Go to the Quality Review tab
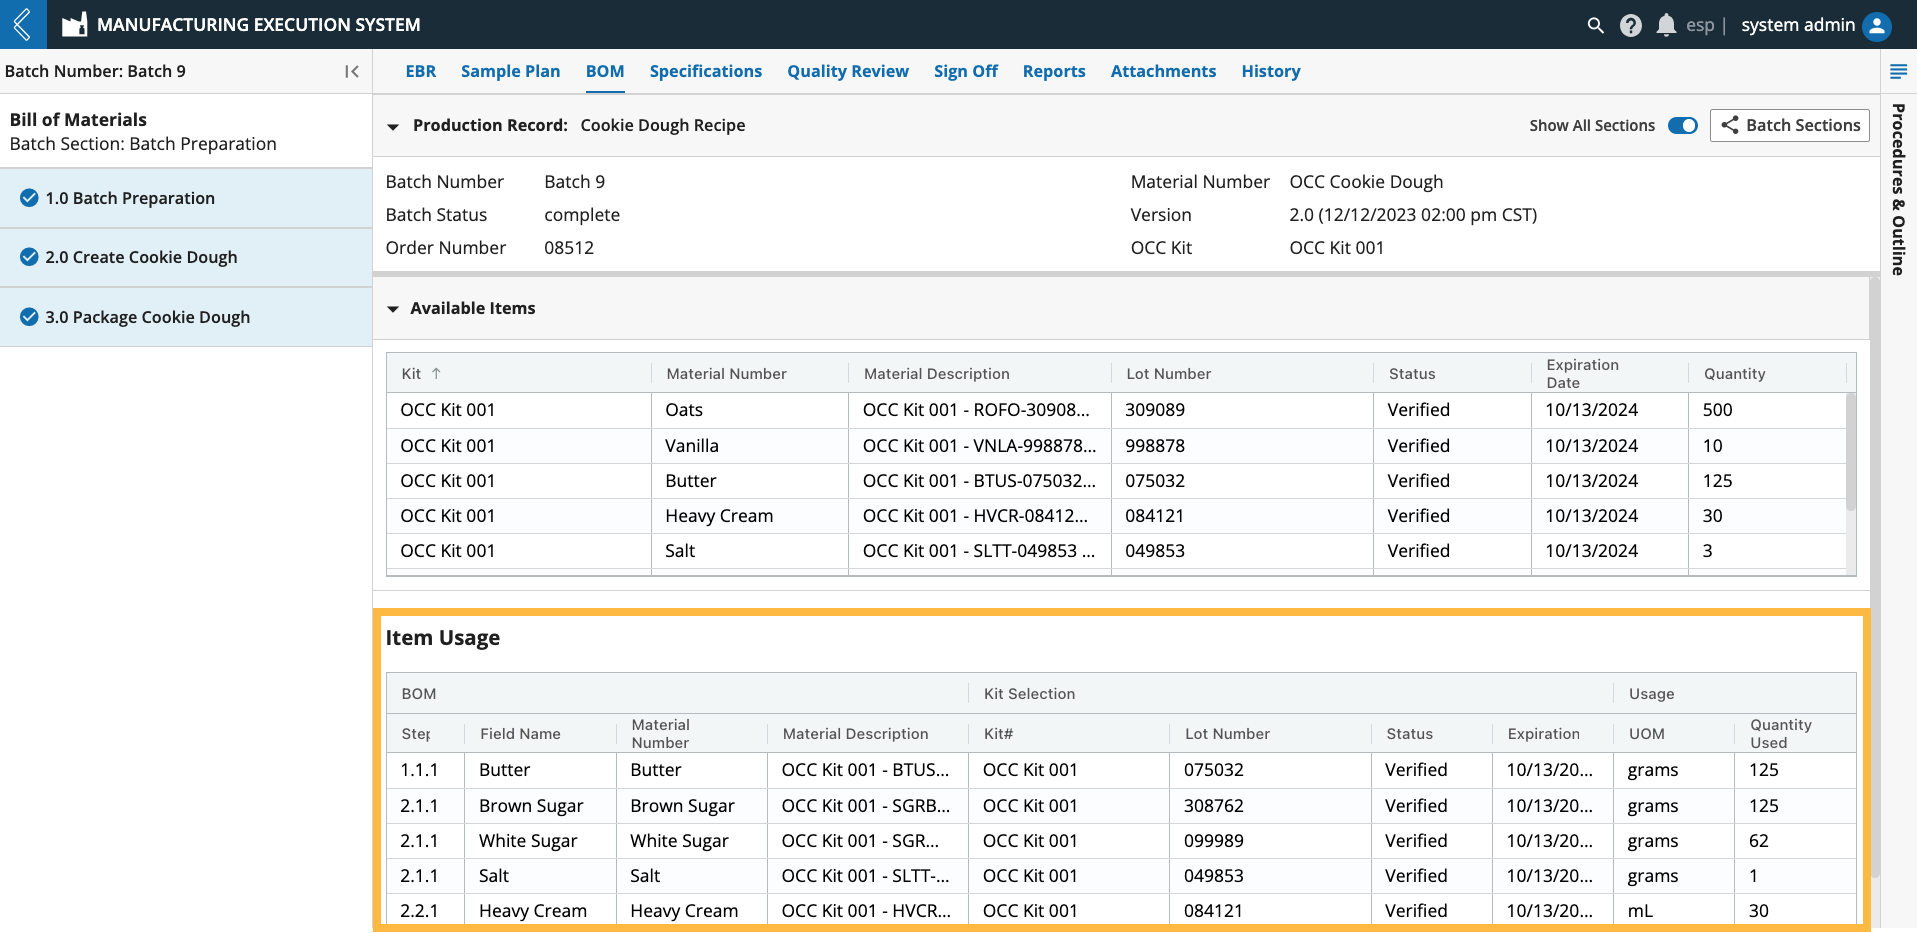The width and height of the screenshot is (1917, 933). tap(848, 71)
